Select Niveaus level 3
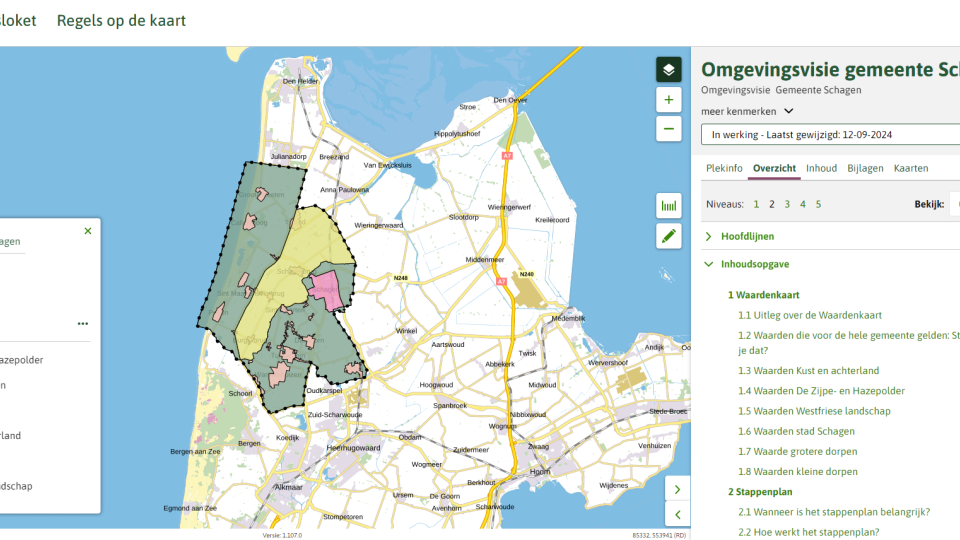Screen dimensions: 960x540 (787, 204)
